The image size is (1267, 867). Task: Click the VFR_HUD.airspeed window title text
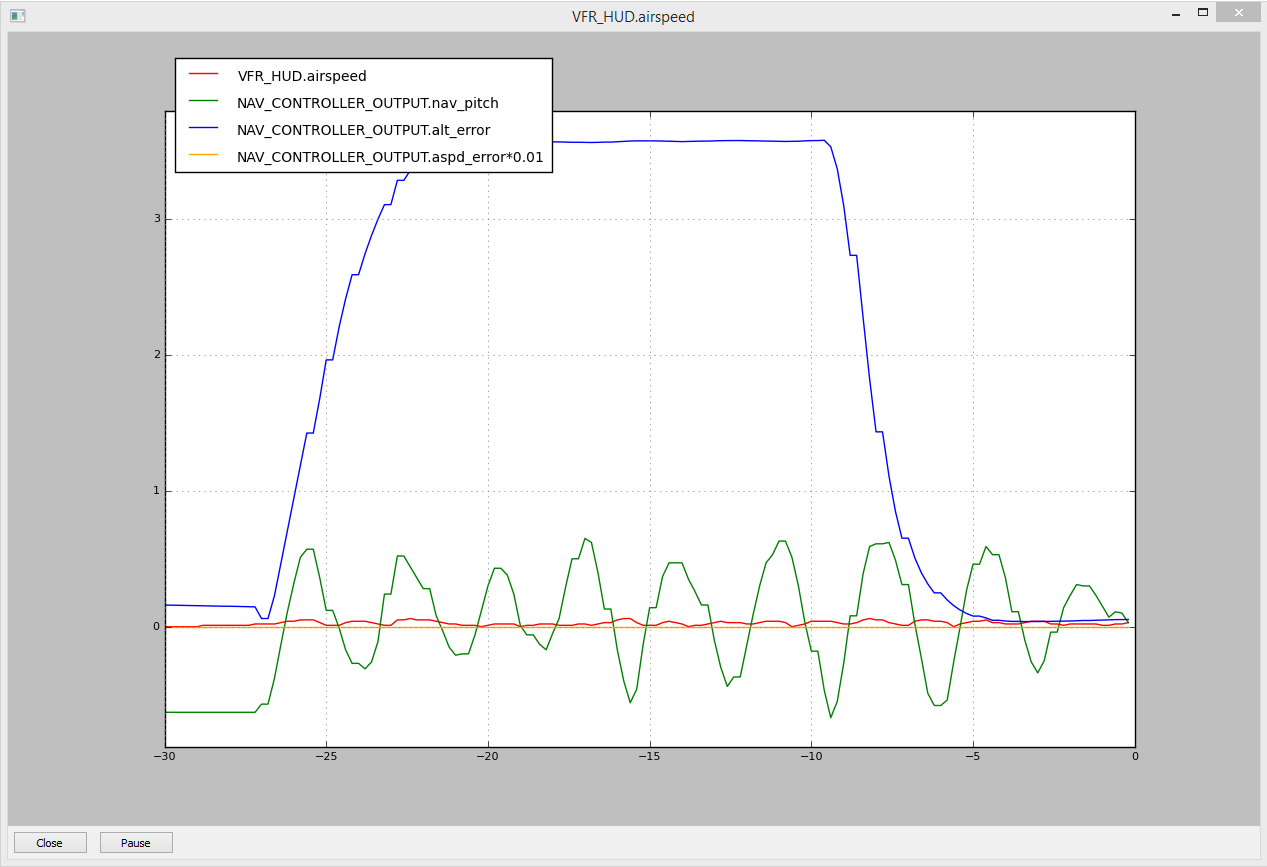(633, 16)
